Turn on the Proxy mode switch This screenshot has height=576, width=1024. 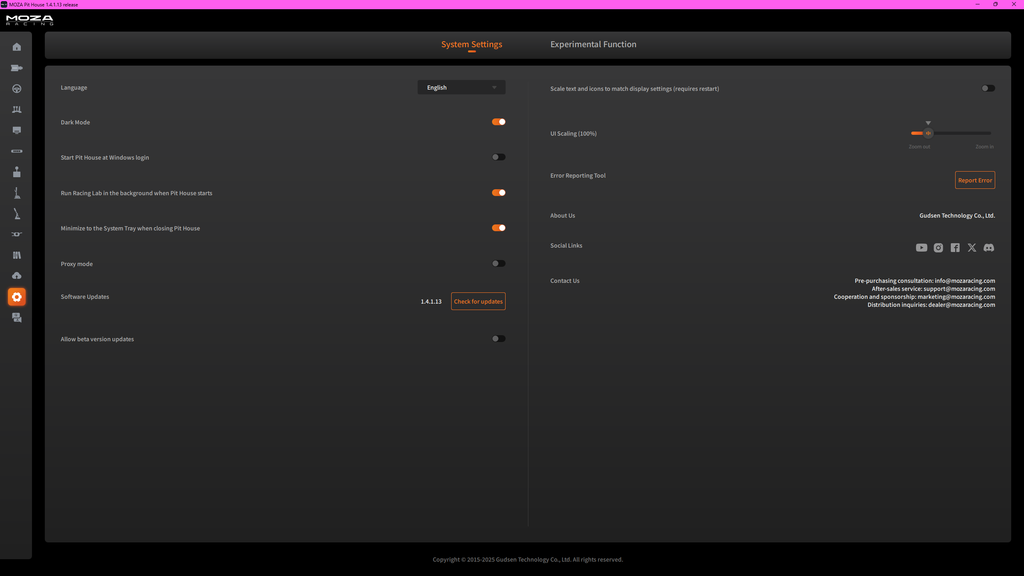[498, 264]
